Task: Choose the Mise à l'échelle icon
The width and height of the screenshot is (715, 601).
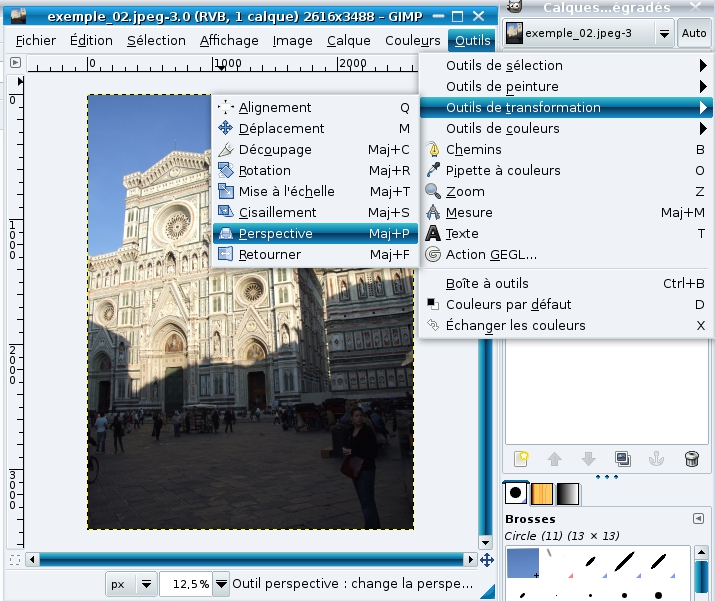Action: pos(225,191)
